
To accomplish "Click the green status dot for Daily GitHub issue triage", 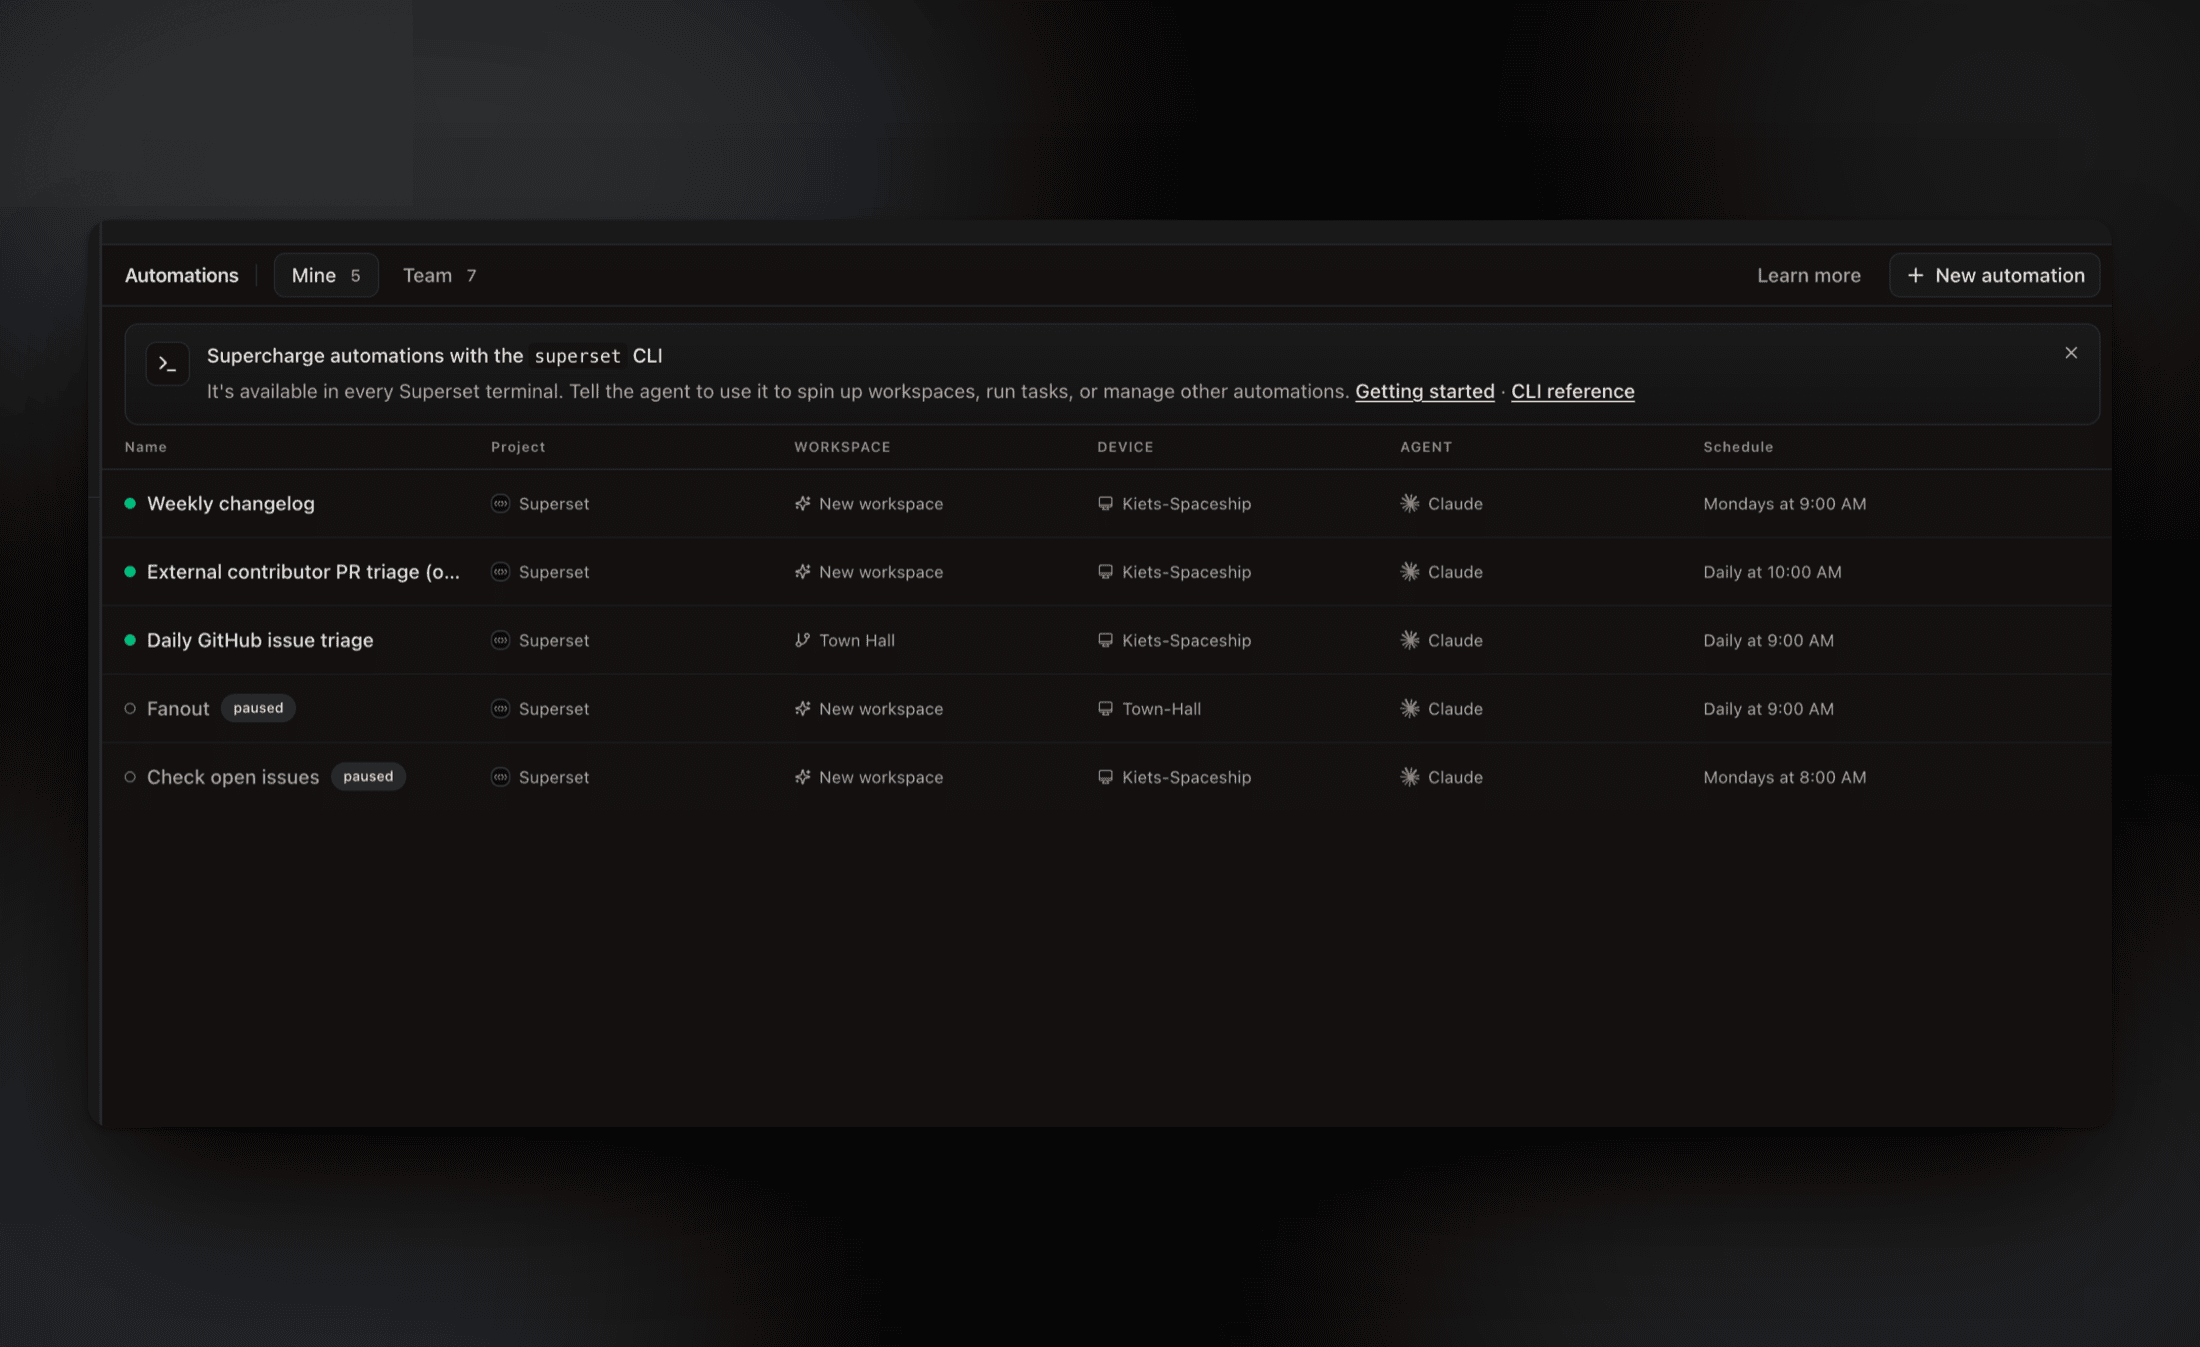I will point(130,640).
